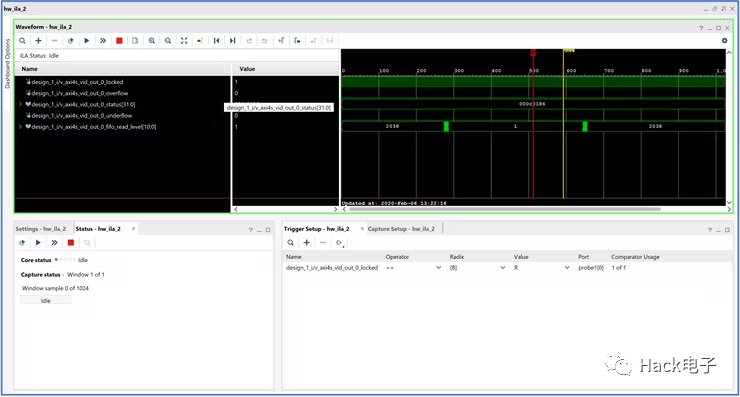Click the fifo_read_level transition at sample 280
Screen dimensions: 740x397
point(446,126)
